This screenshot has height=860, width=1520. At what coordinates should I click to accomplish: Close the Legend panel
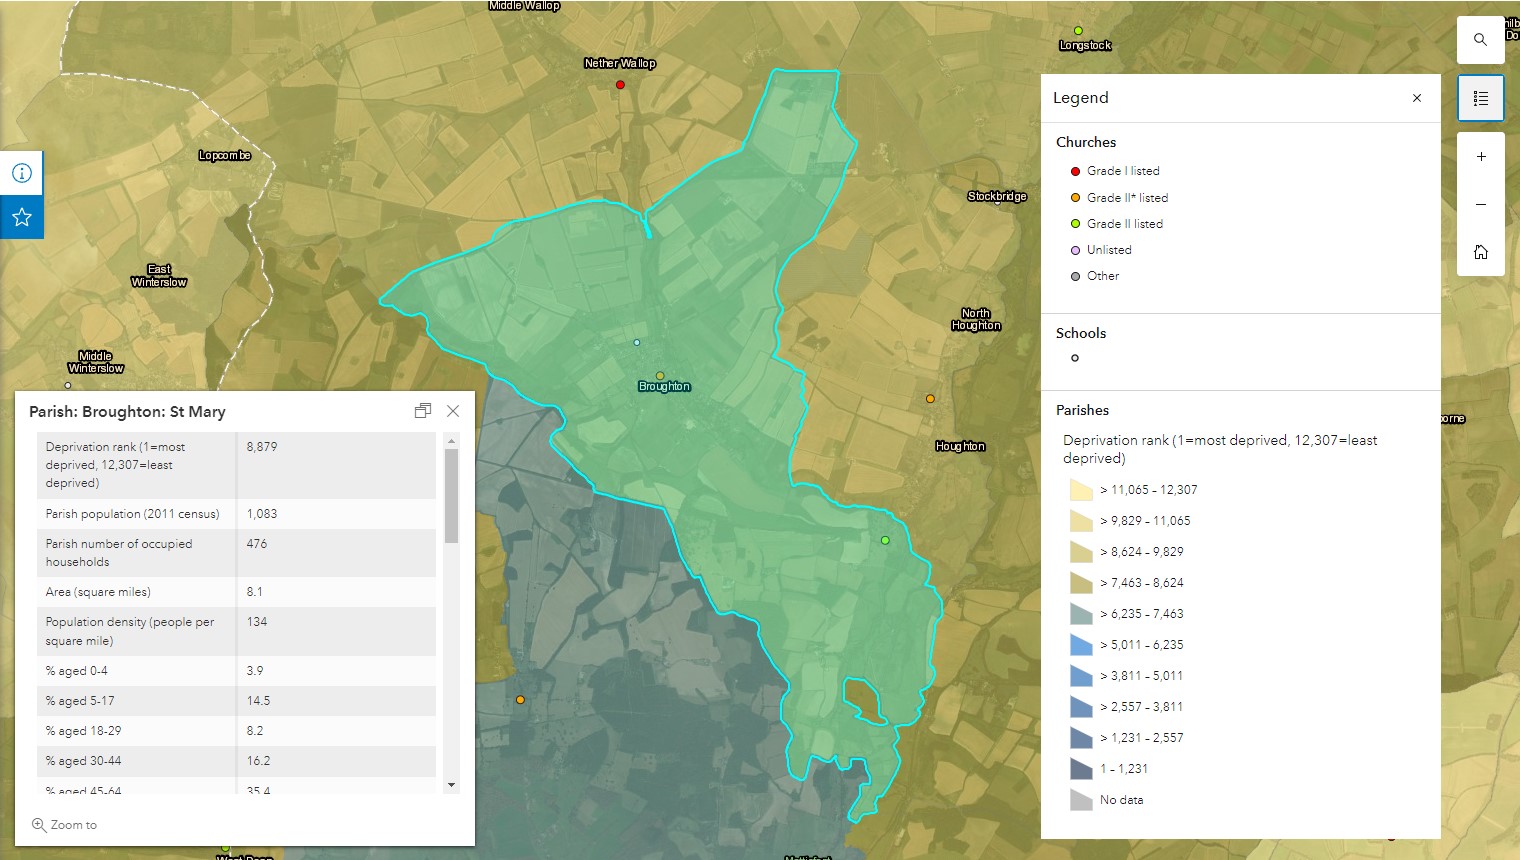(x=1416, y=98)
